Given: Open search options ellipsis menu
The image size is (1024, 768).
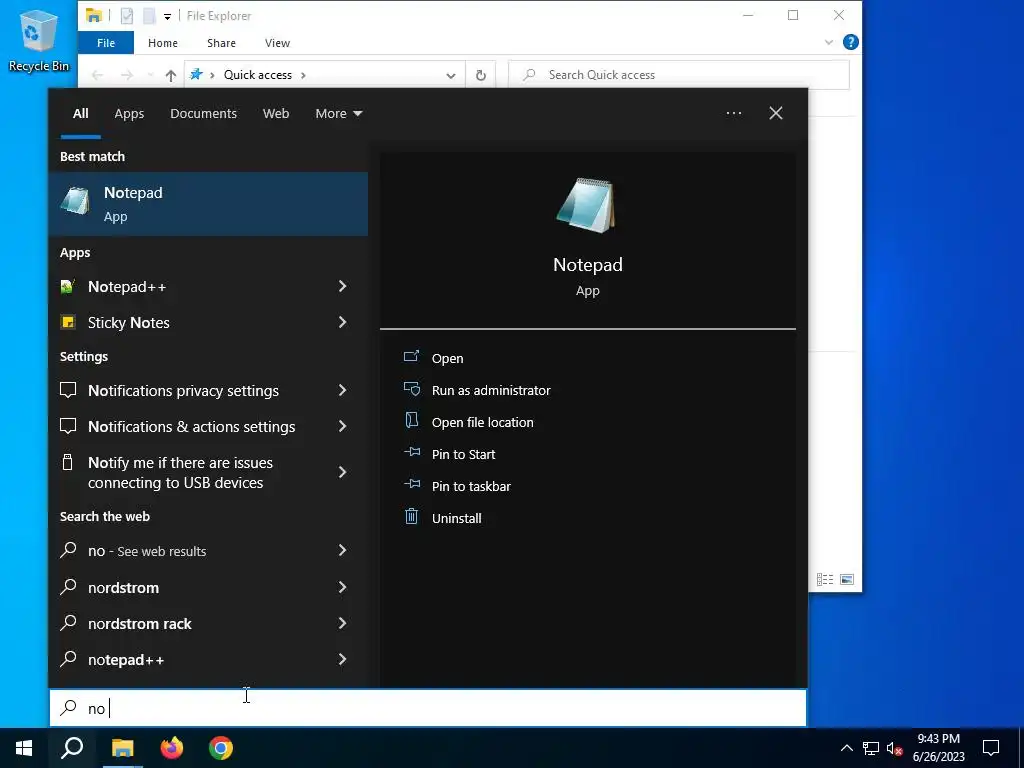Looking at the screenshot, I should point(733,114).
